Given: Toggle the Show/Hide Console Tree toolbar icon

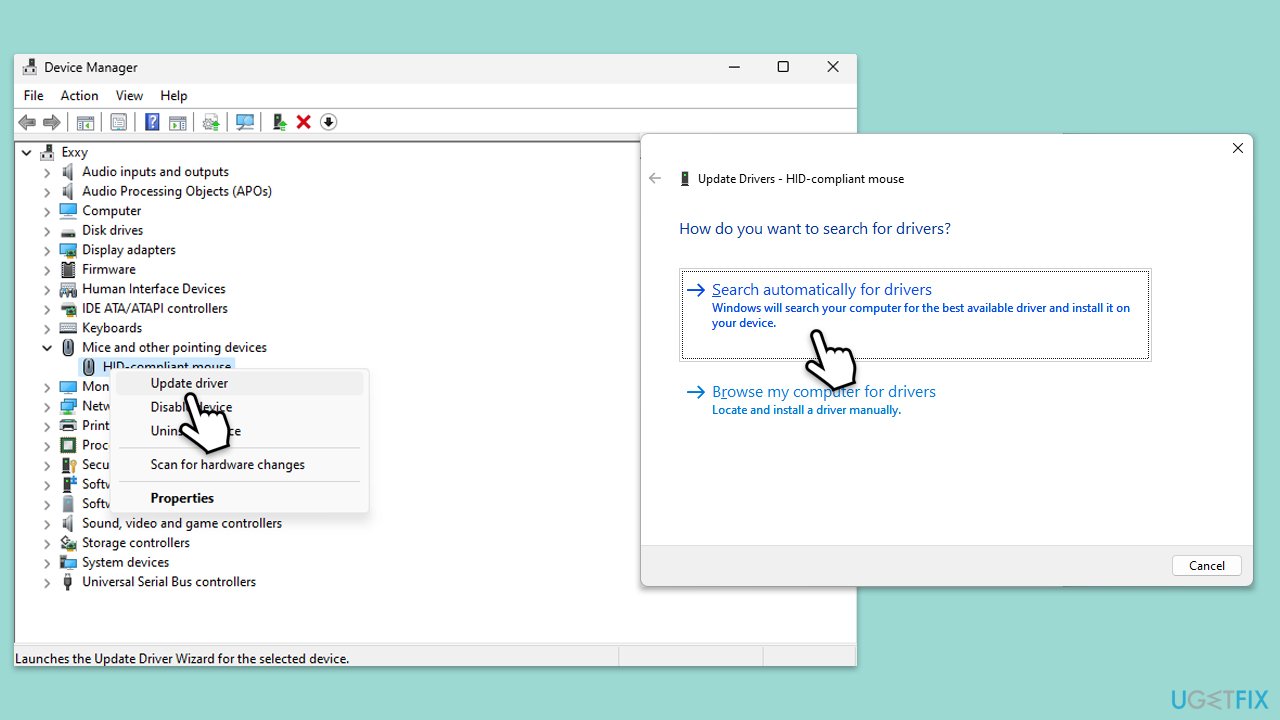Looking at the screenshot, I should pos(86,122).
